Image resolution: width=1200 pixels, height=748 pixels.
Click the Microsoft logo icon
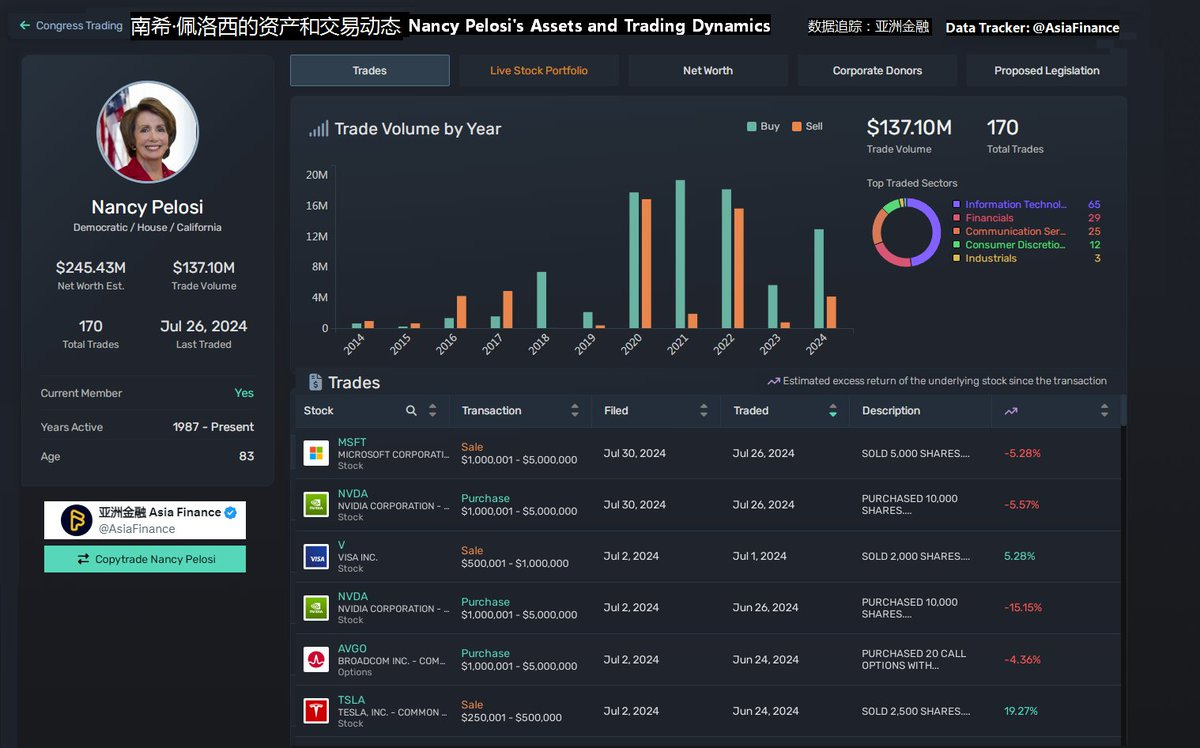click(316, 453)
